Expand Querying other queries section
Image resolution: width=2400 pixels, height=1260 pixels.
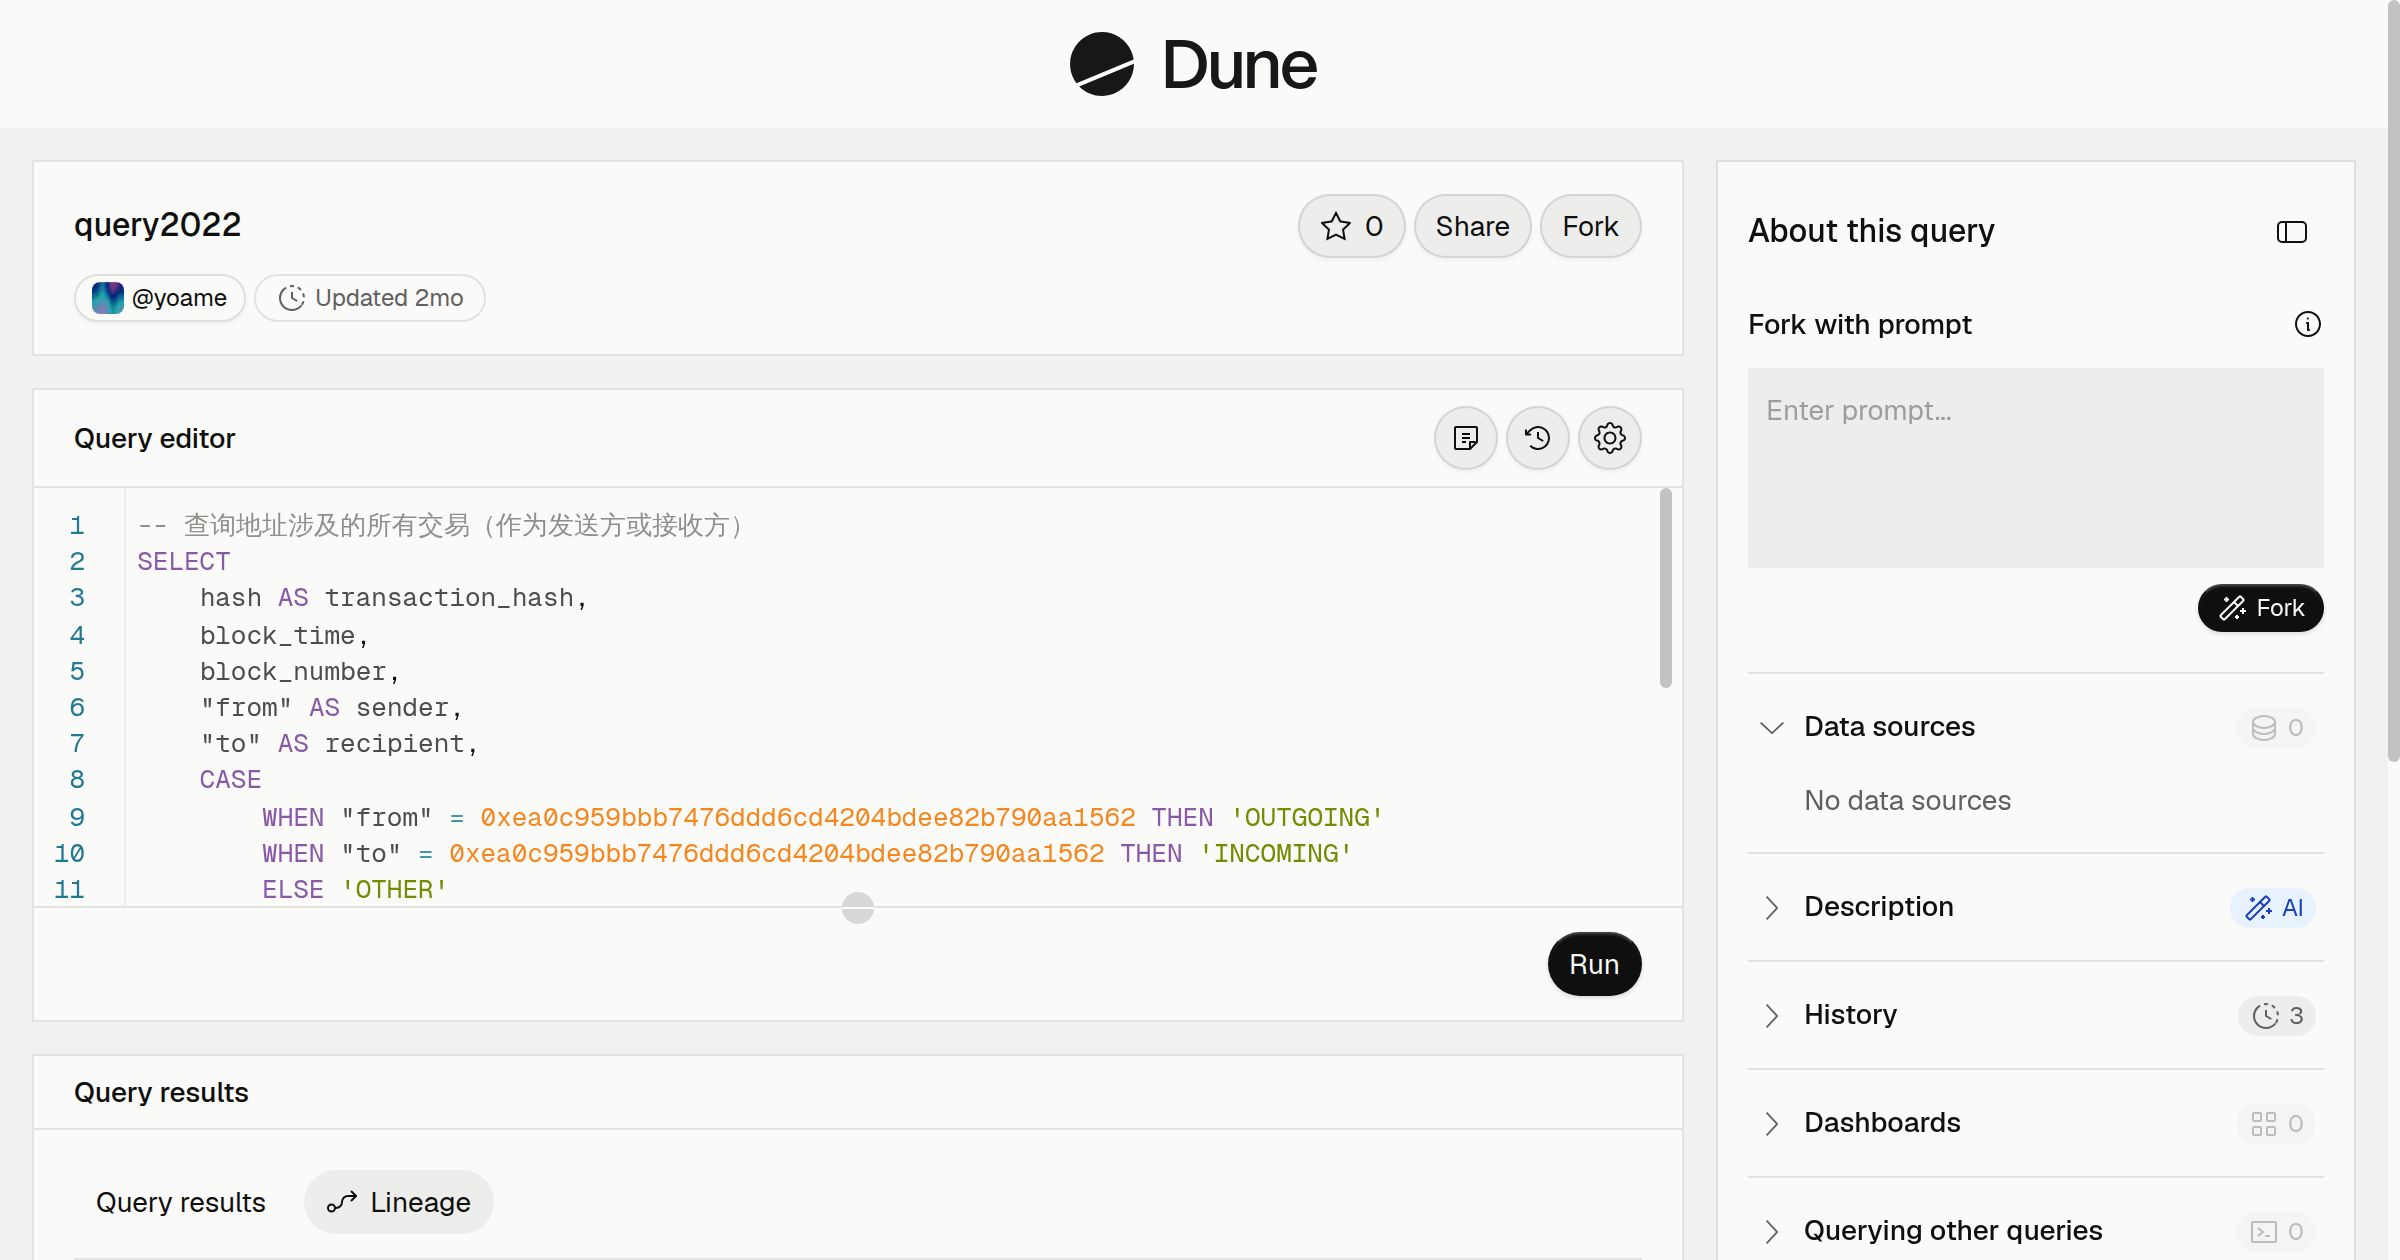[x=1771, y=1231]
